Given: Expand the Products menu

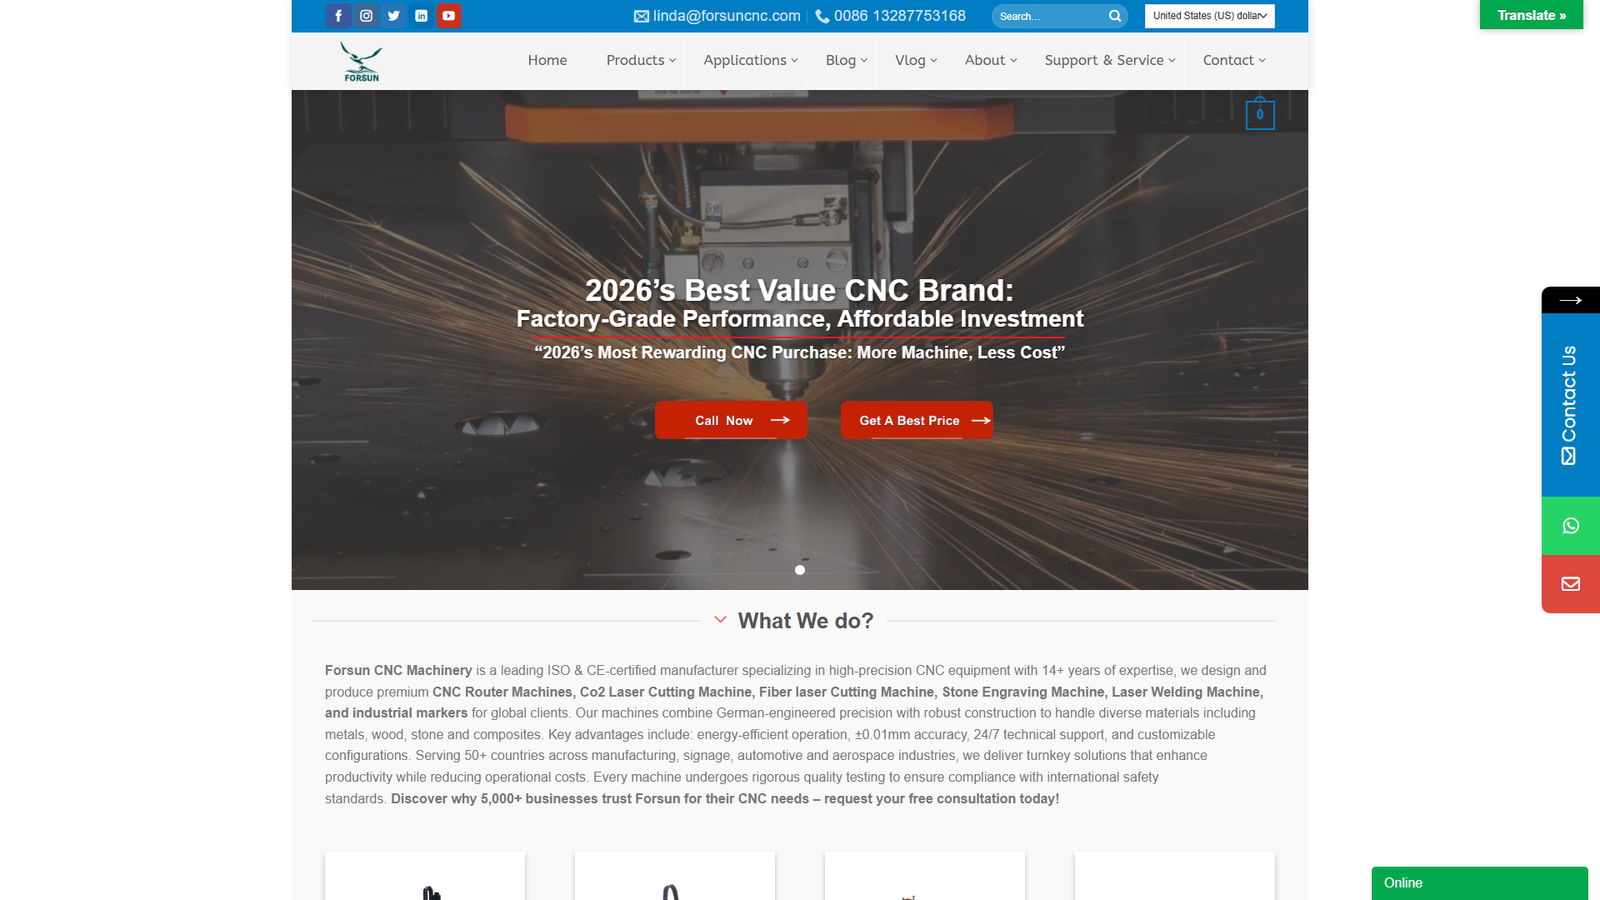Looking at the screenshot, I should point(641,60).
